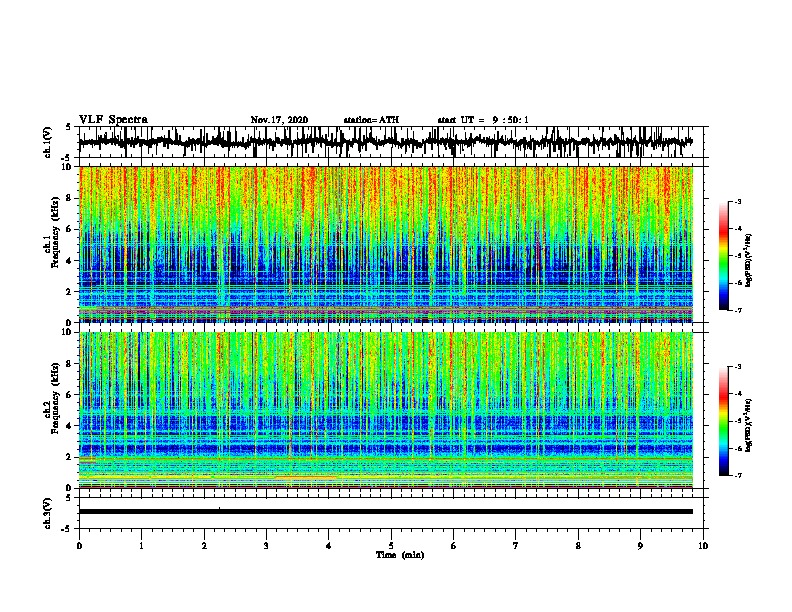Click the "5" tick of the ch.3(V) axis
The image size is (792, 612).
click(x=68, y=498)
